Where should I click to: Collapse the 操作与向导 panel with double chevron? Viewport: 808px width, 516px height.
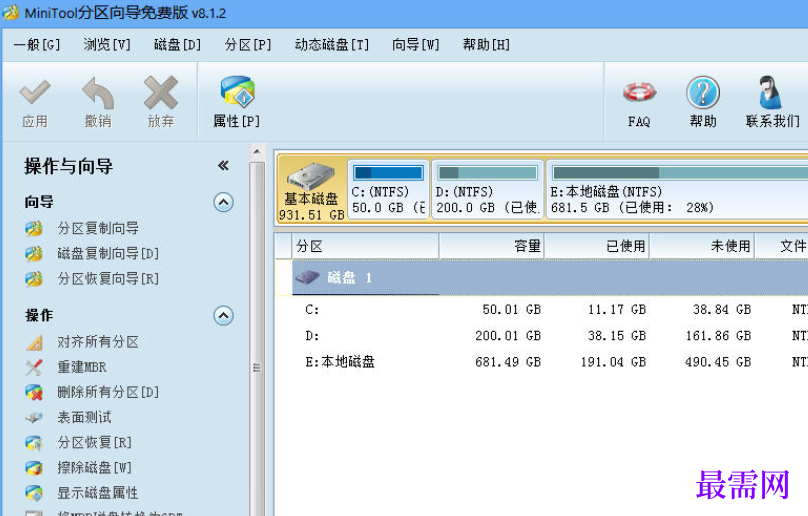[x=223, y=165]
